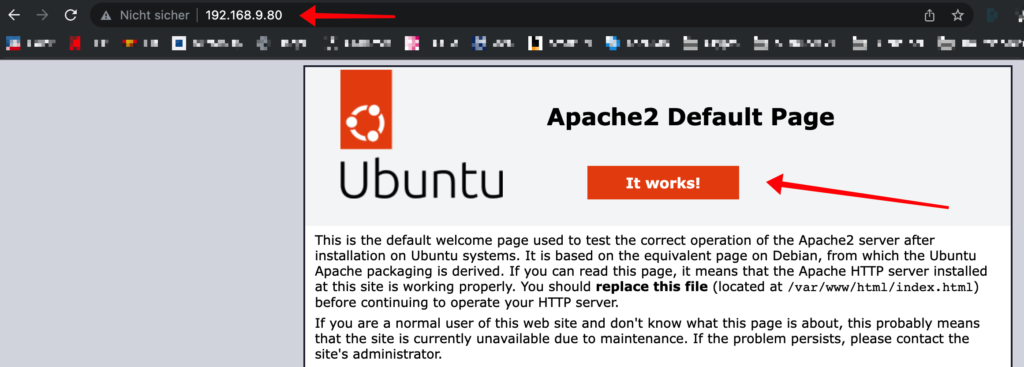Click the warning triangle site-info icon

[x=106, y=15]
